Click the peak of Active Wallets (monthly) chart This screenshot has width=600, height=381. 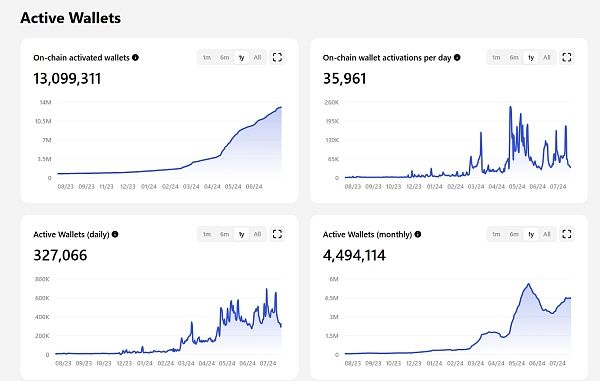click(528, 284)
